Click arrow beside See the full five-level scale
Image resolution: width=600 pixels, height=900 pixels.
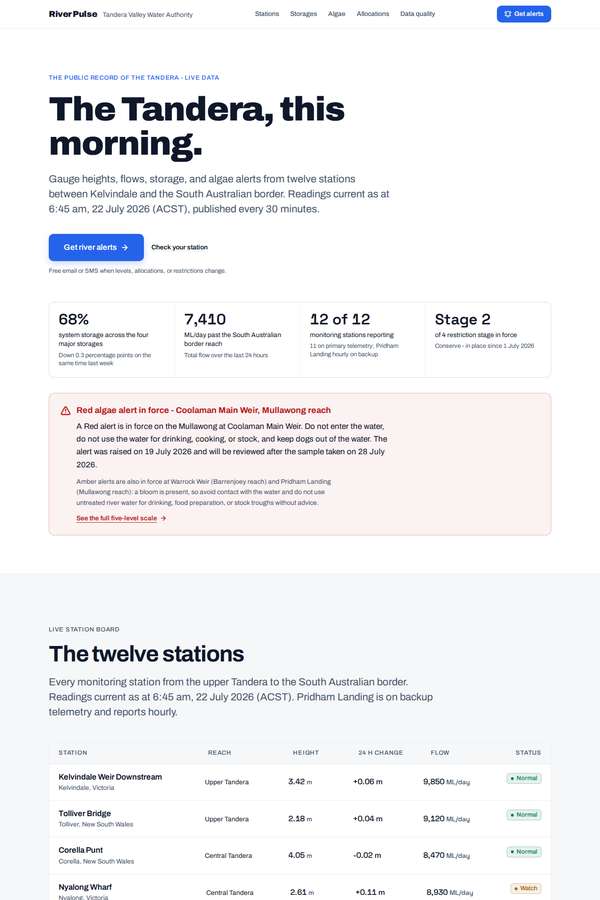tap(164, 518)
